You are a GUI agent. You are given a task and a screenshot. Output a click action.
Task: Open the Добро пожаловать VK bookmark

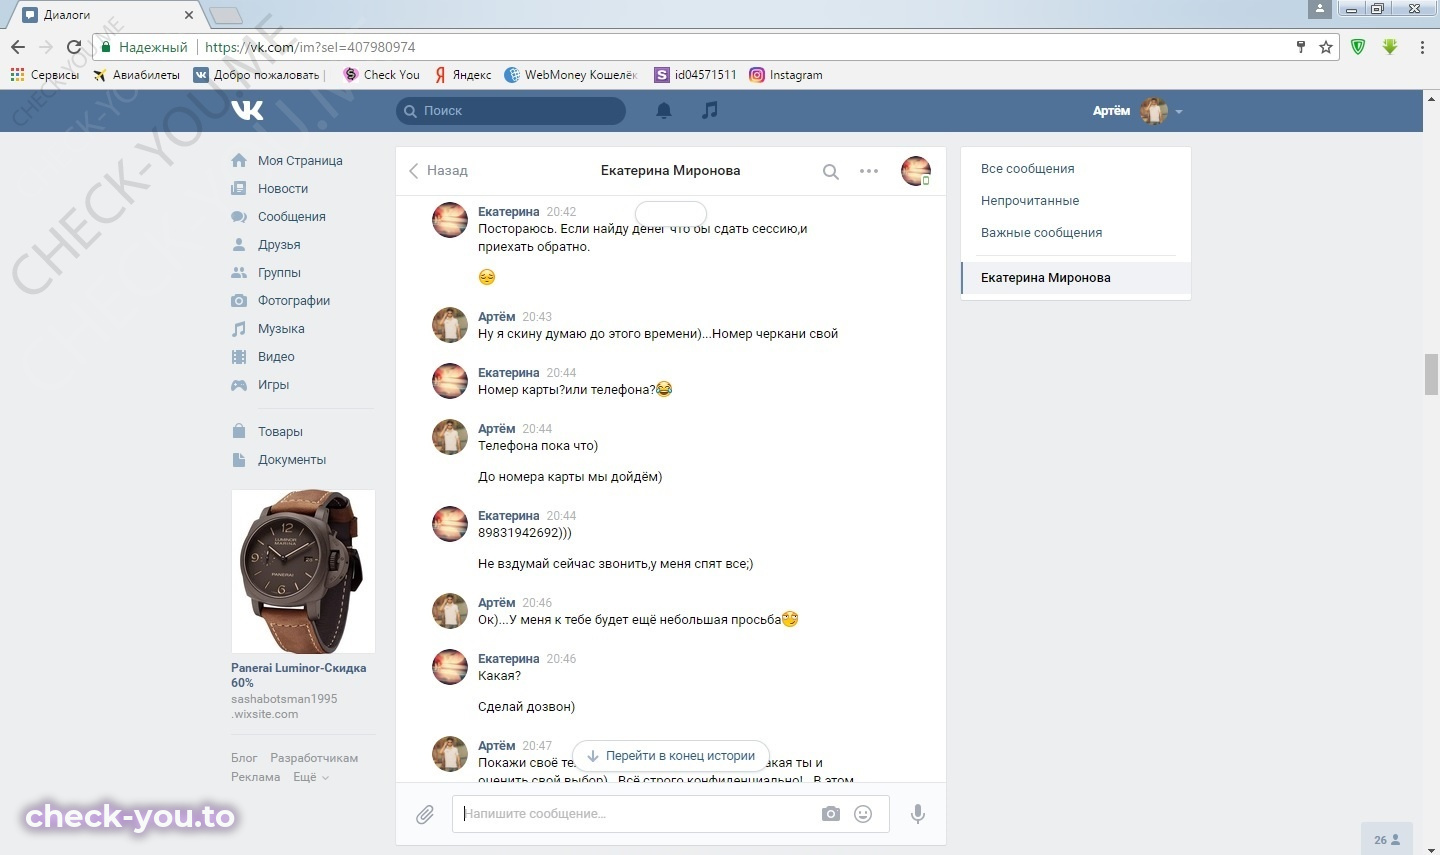(258, 75)
